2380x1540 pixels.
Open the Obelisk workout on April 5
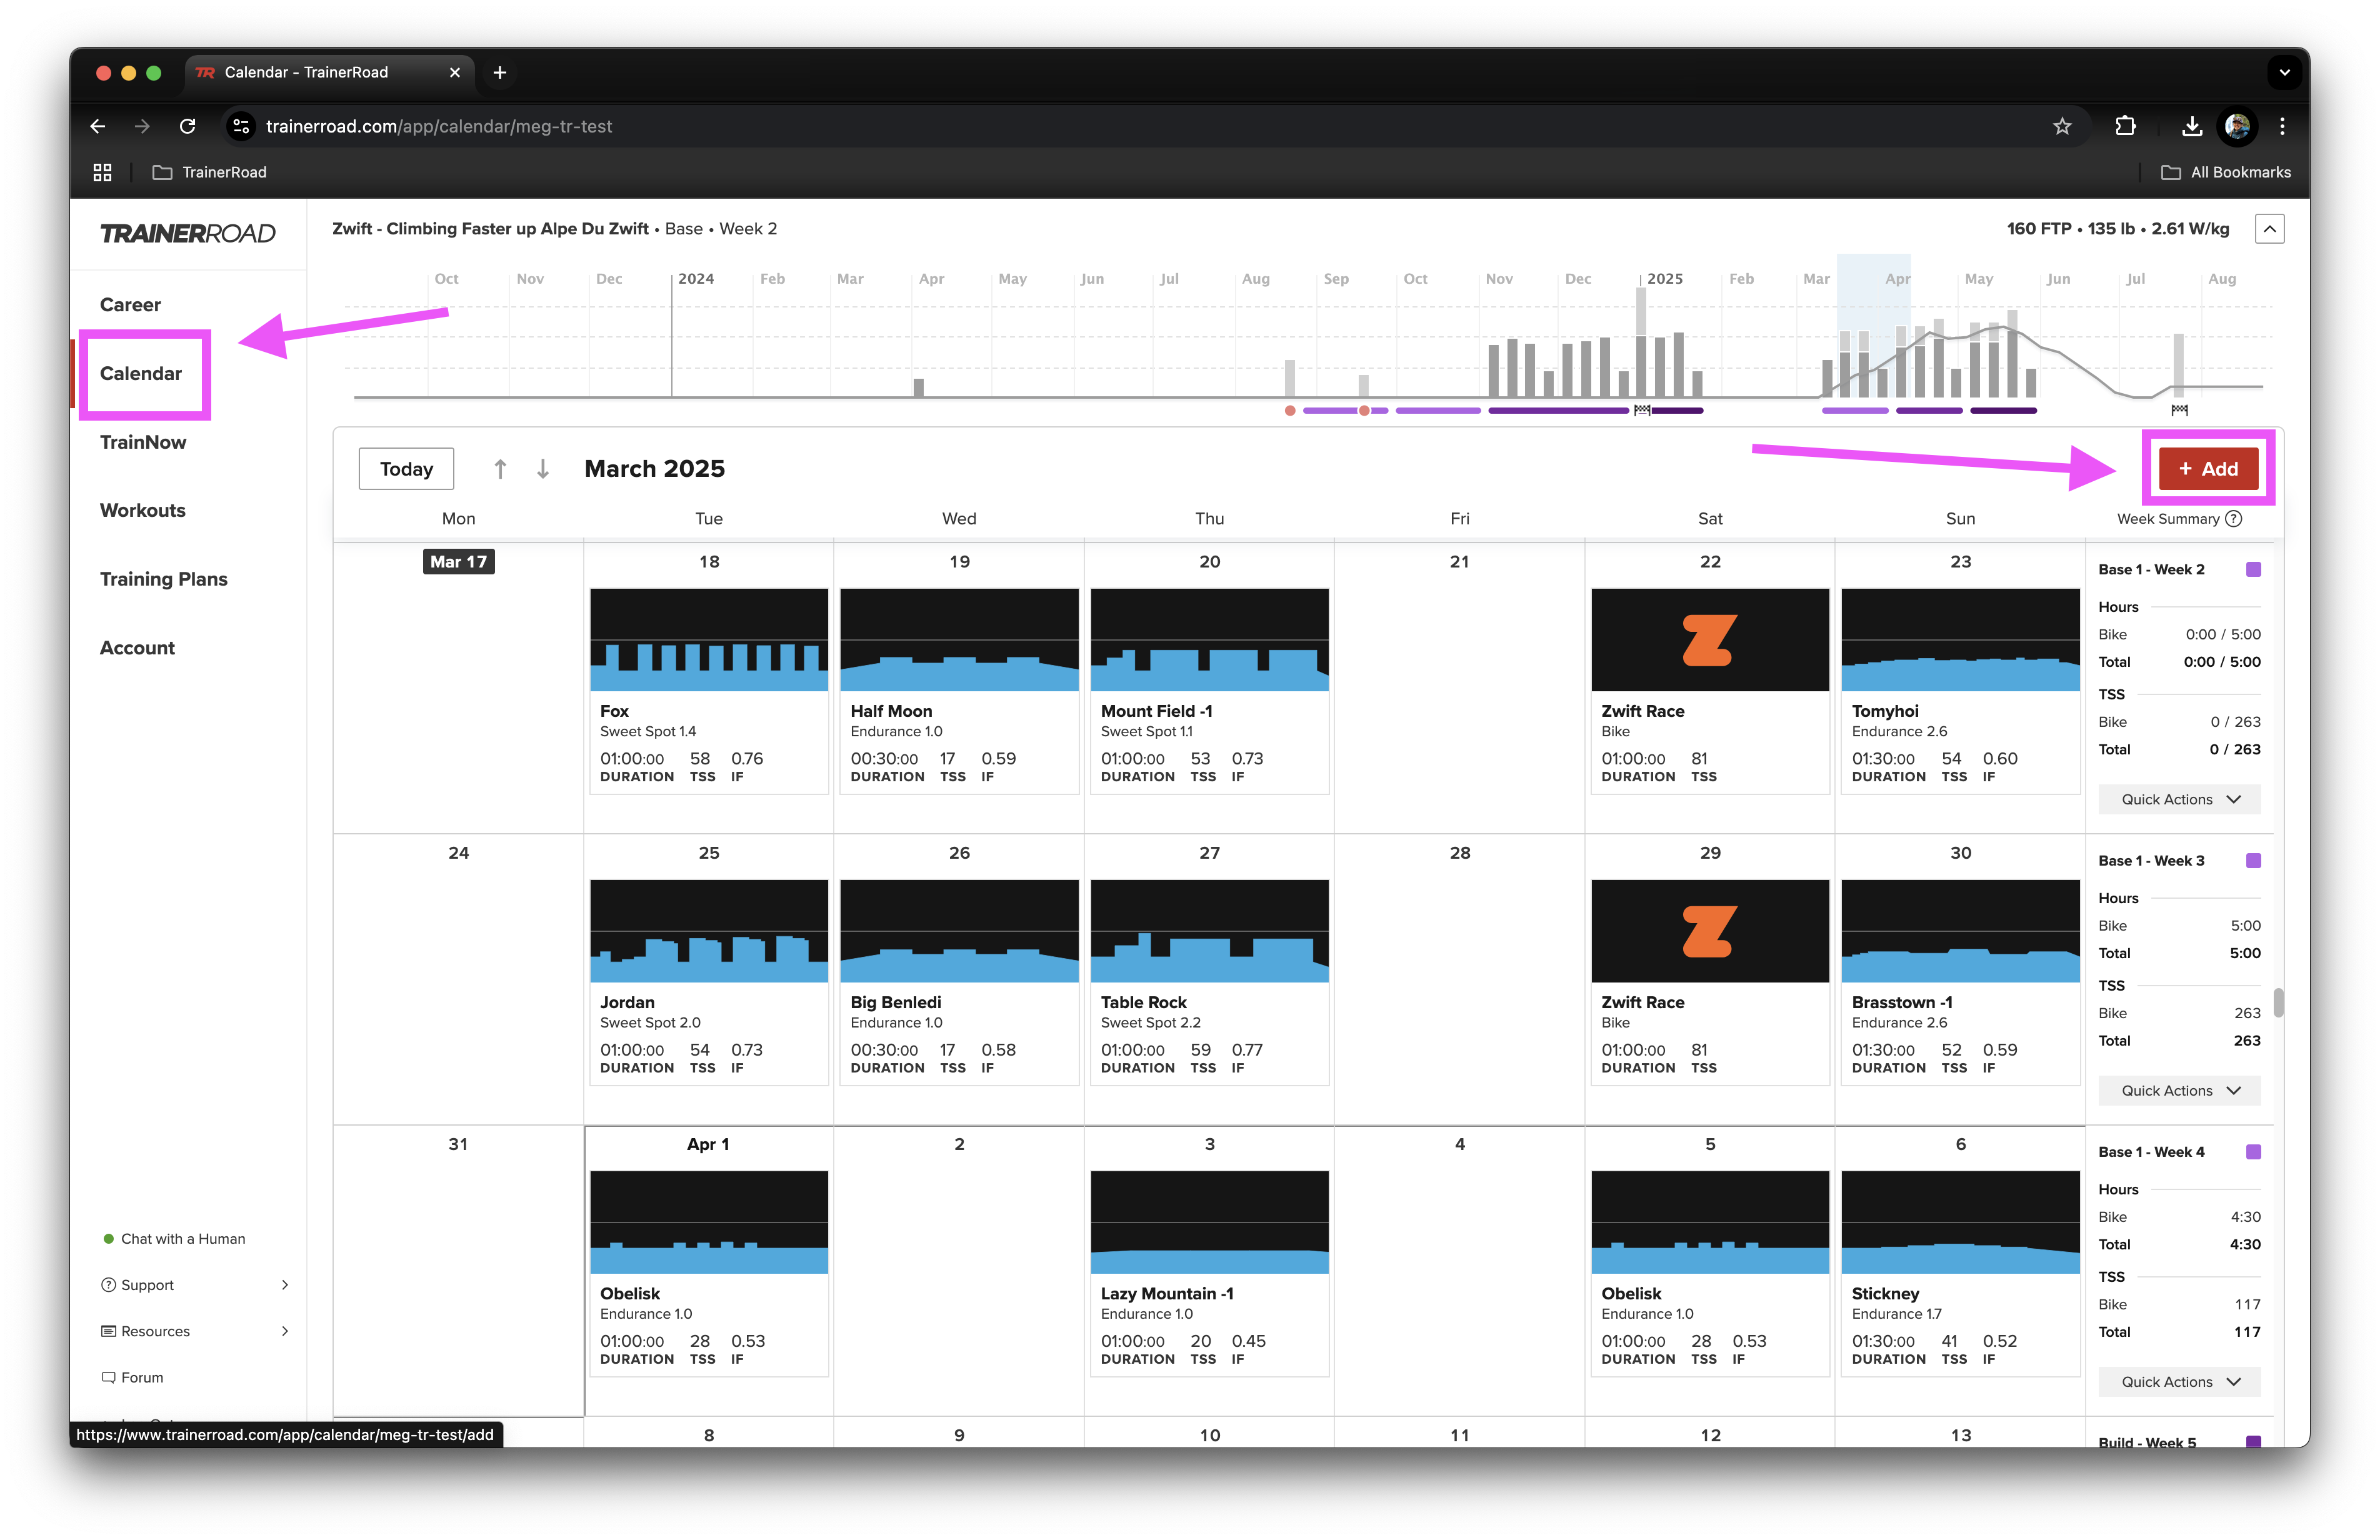1710,1273
